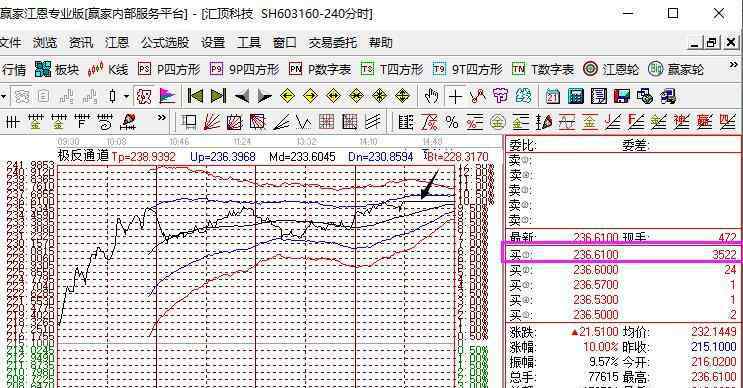The image size is (743, 388).
Task: Click the Md=233.6045 value
Action: click(302, 156)
